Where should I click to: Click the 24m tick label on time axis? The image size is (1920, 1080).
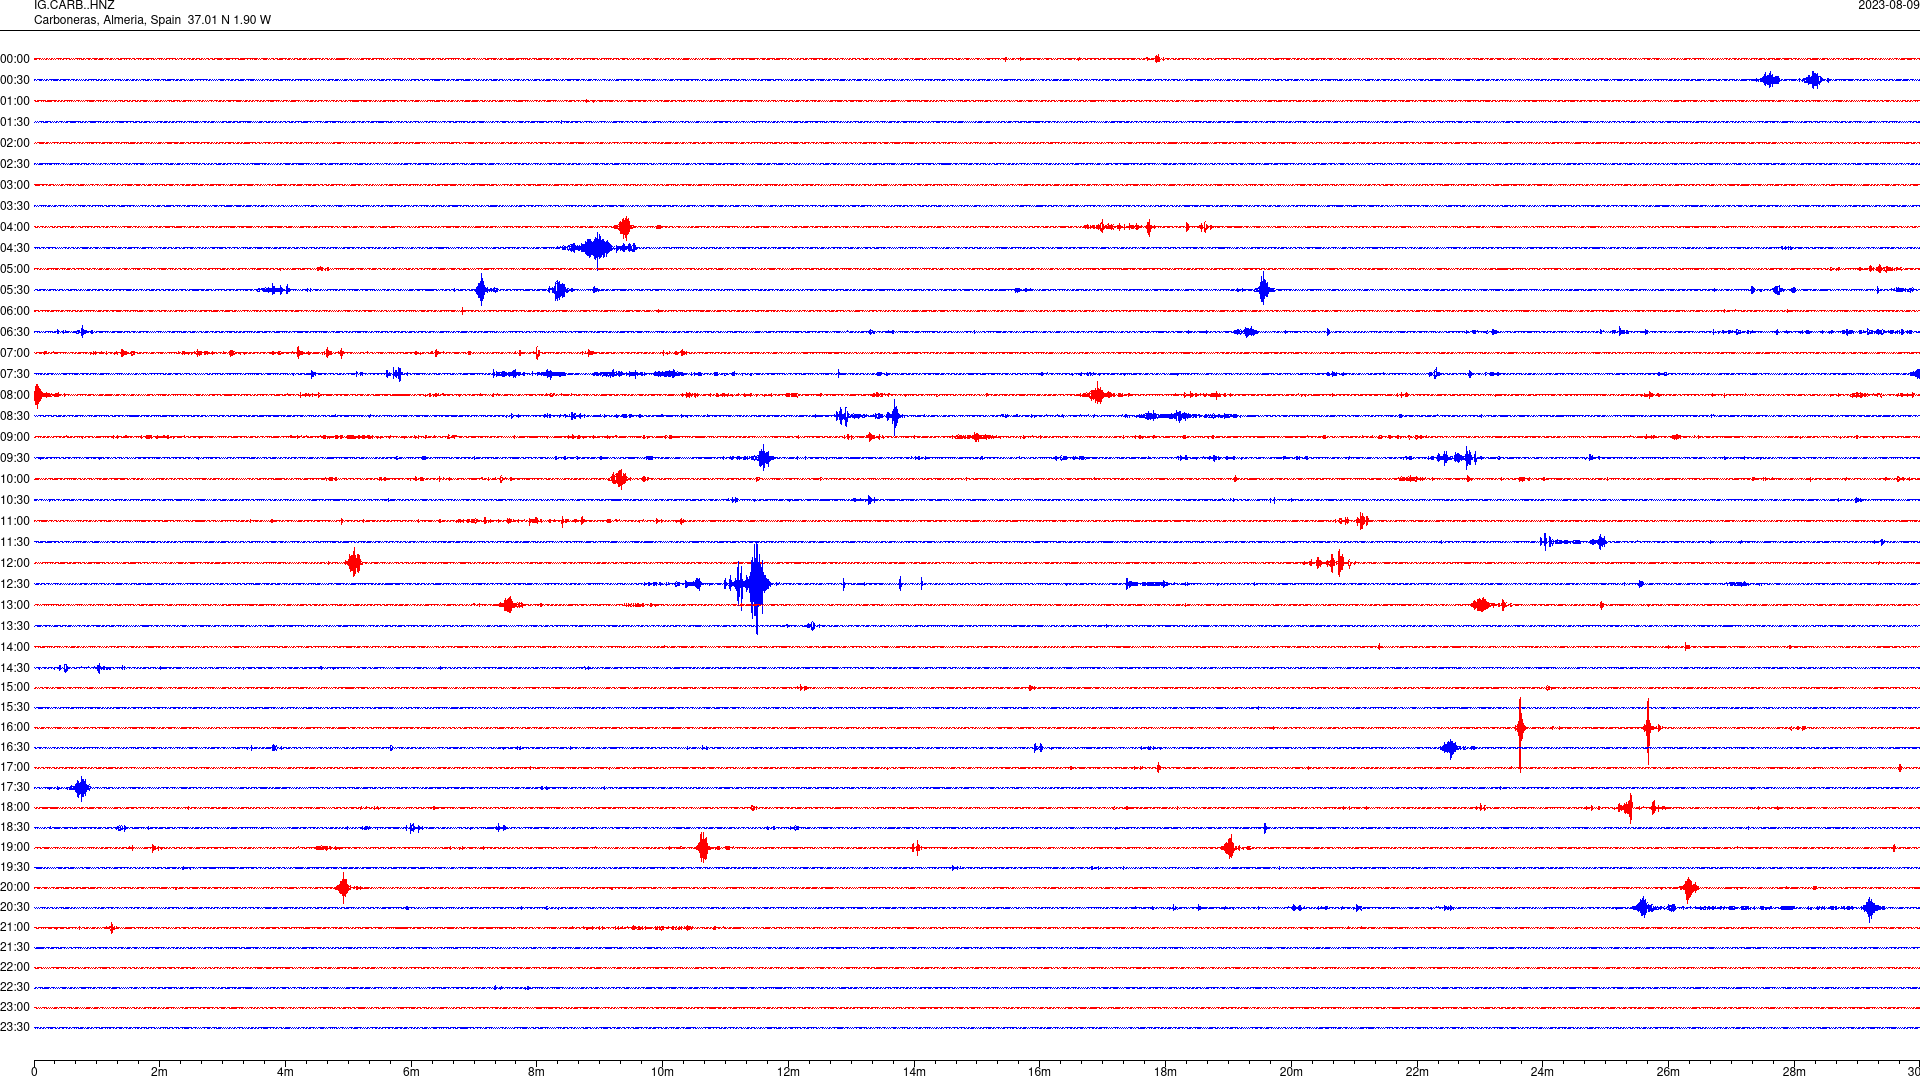click(1542, 1072)
